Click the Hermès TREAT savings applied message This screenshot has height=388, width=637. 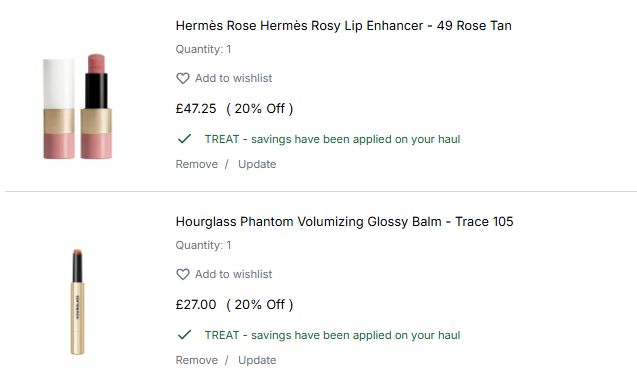(332, 139)
